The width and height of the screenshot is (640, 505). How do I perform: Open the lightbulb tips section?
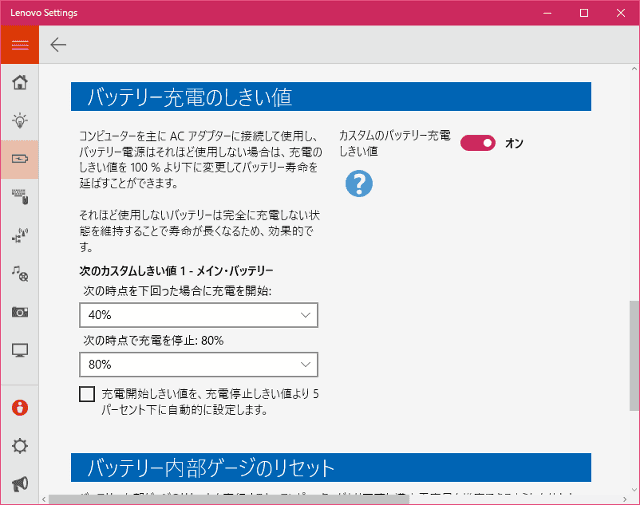[20, 120]
